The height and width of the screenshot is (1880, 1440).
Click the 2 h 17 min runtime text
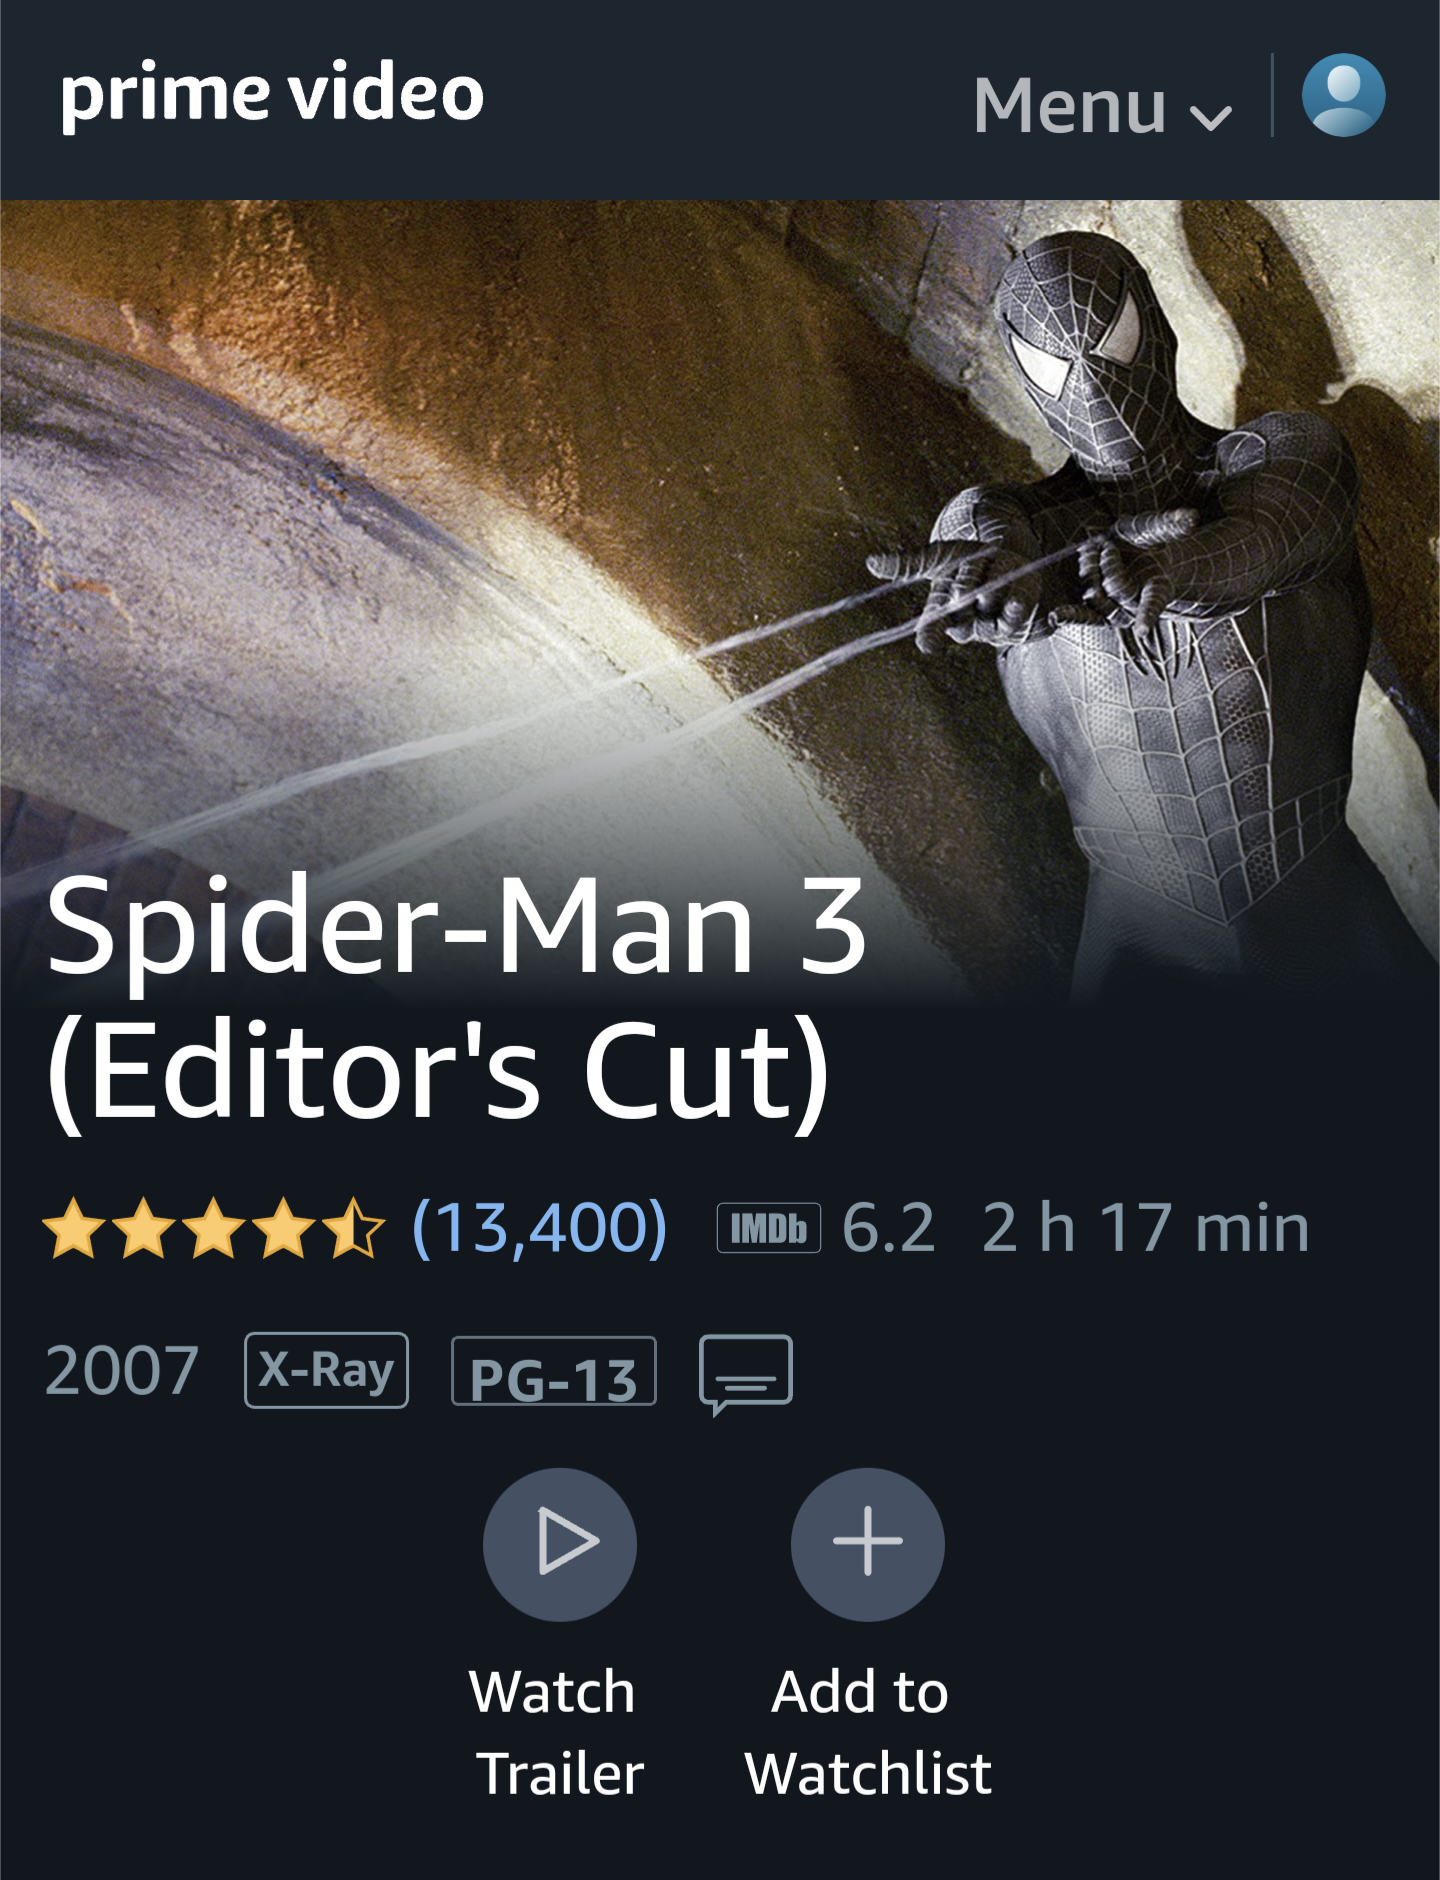[1146, 1228]
